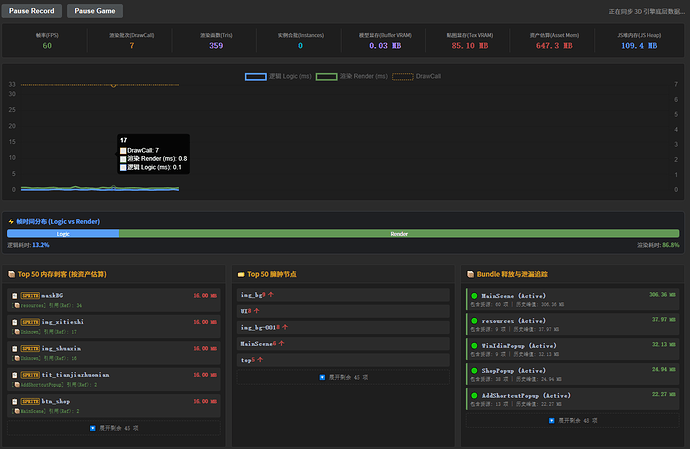
Task: Click the Bundle tracking panel icon
Action: click(x=470, y=274)
